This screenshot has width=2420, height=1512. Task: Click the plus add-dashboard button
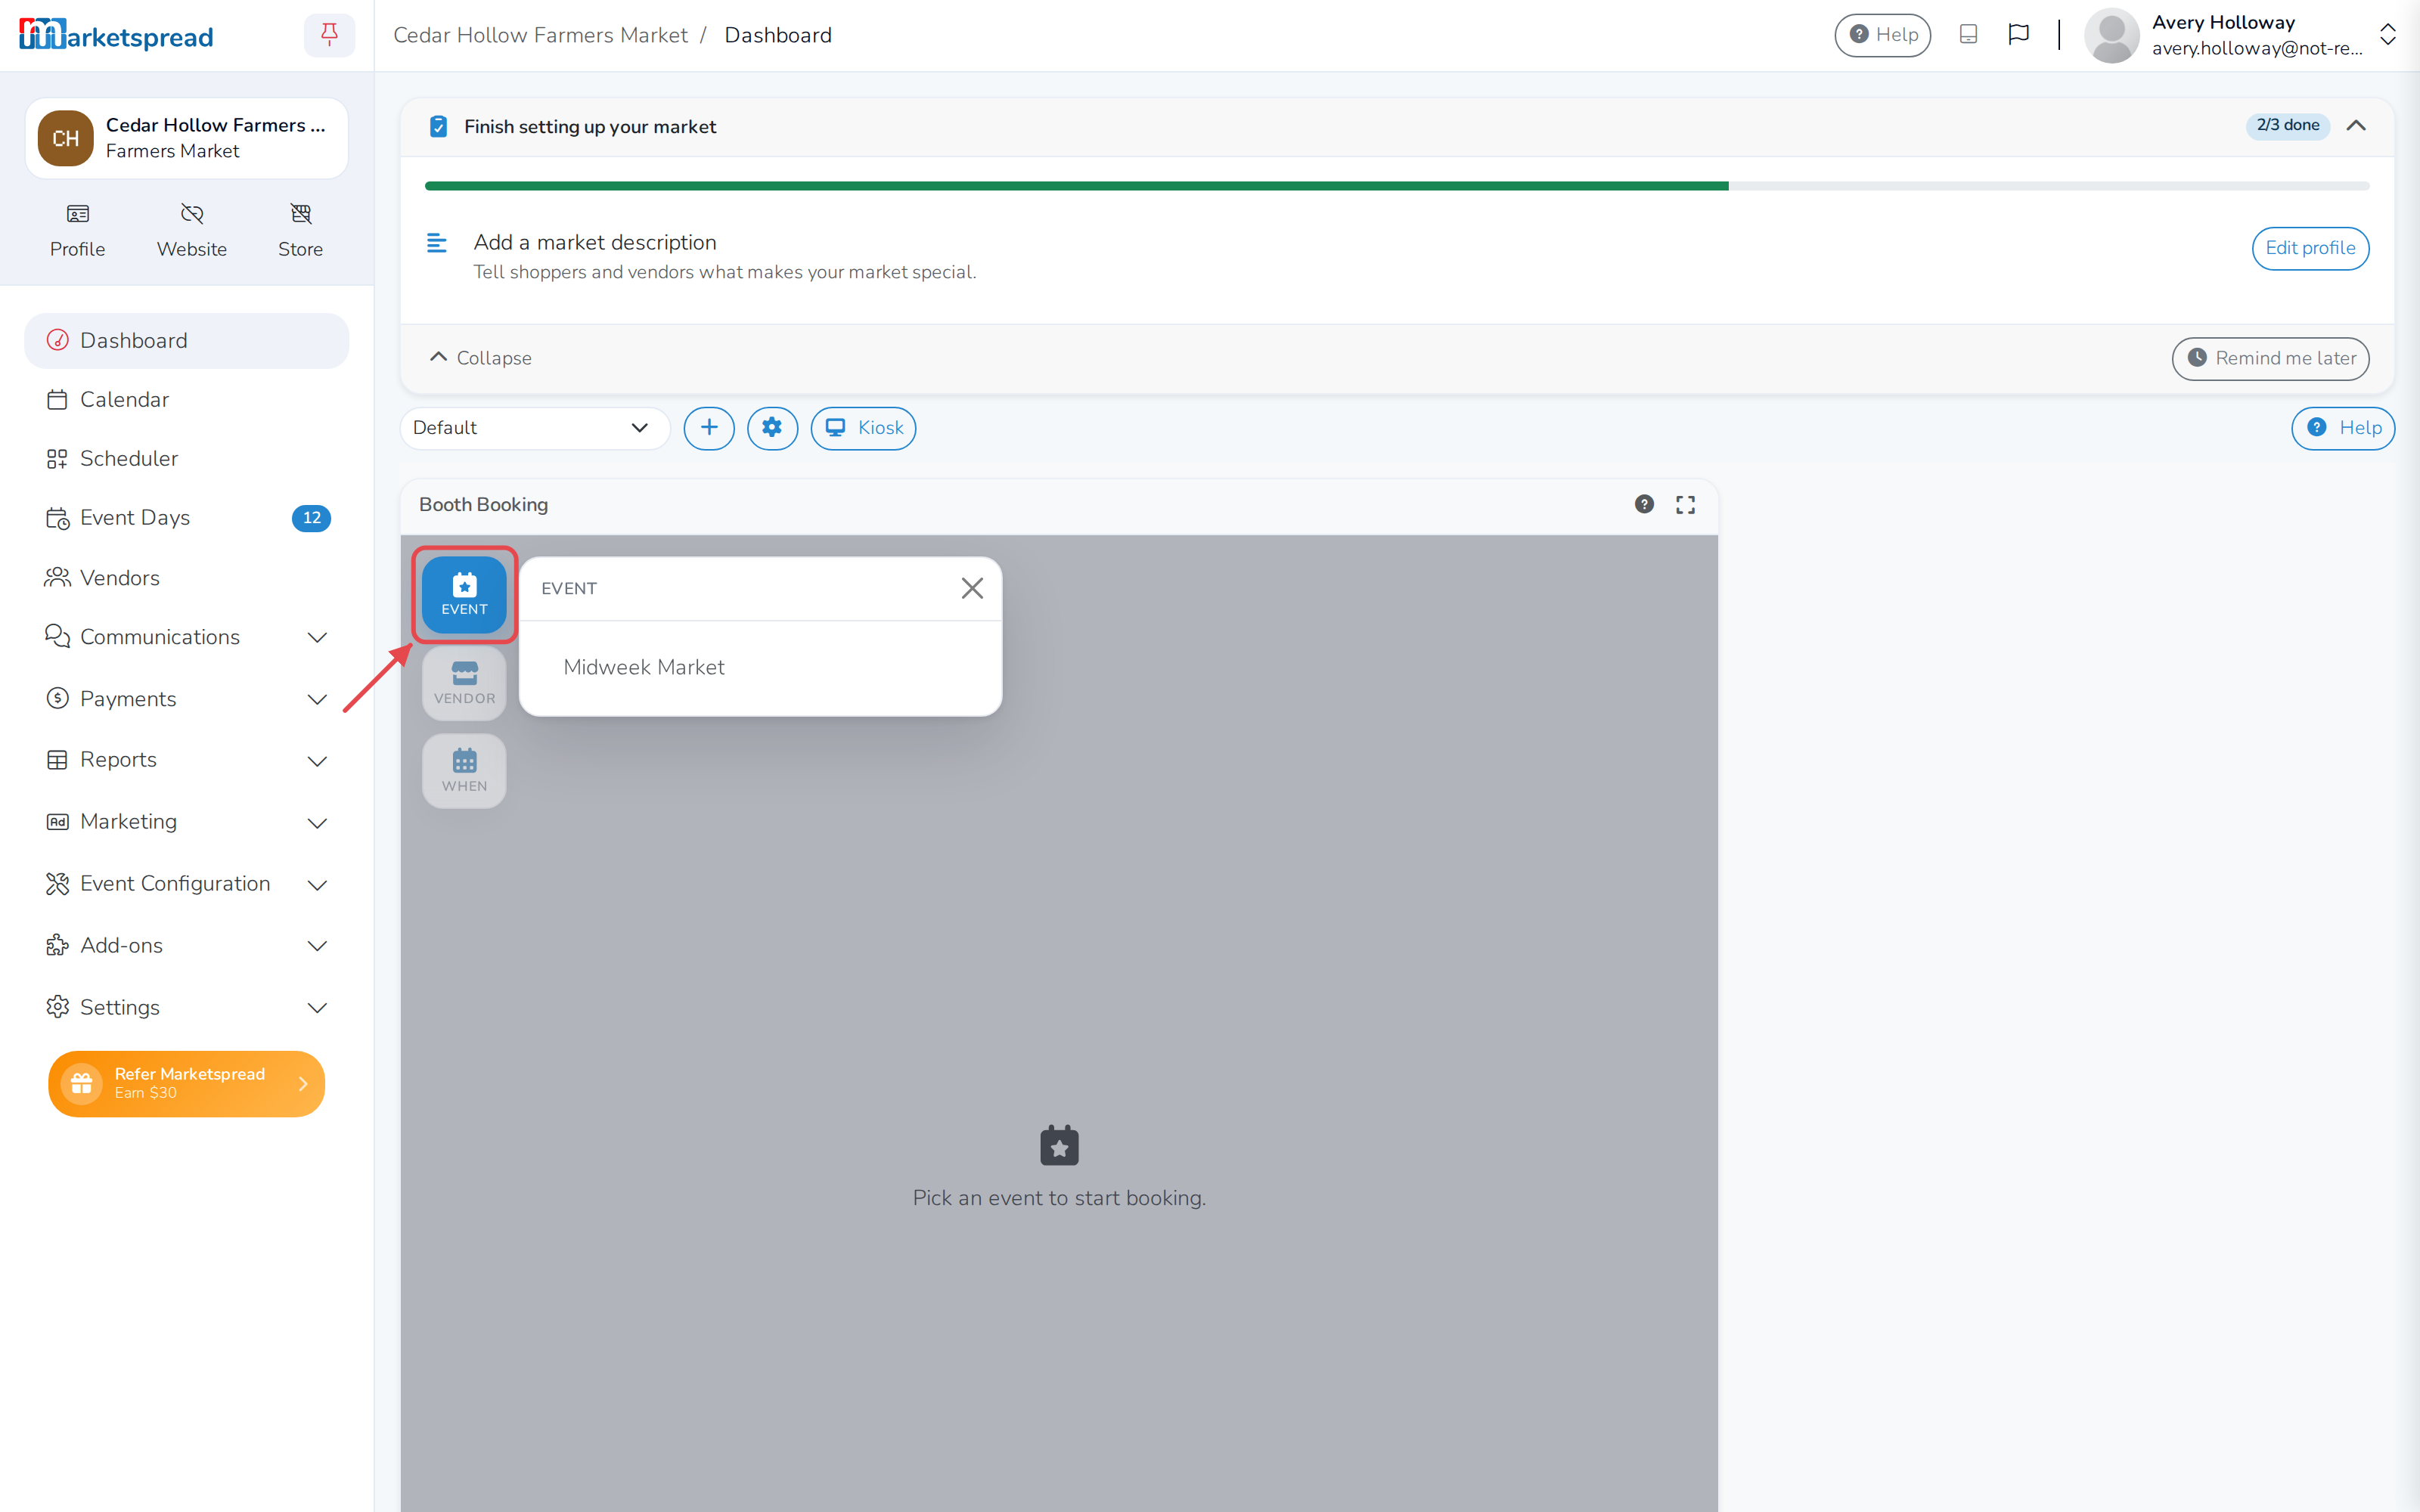click(709, 428)
